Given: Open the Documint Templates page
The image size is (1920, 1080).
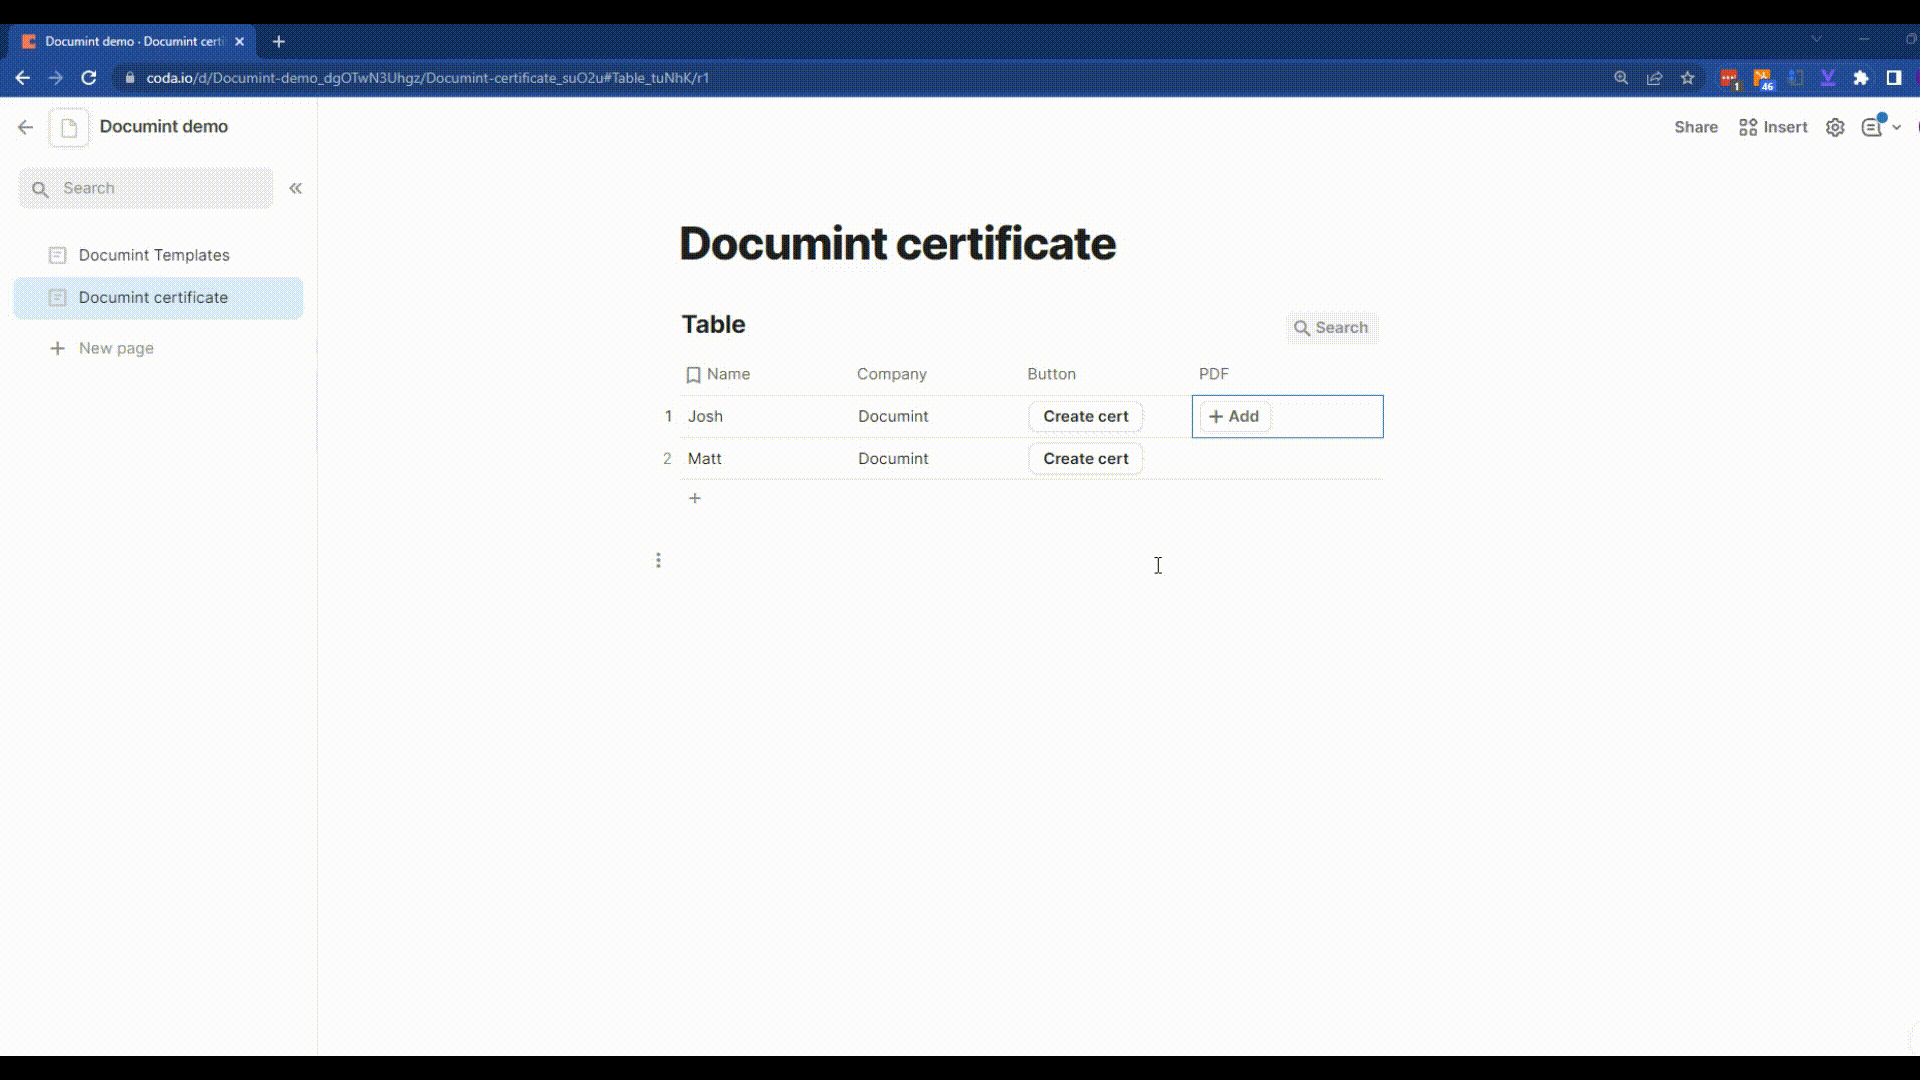Looking at the screenshot, I should (x=158, y=255).
